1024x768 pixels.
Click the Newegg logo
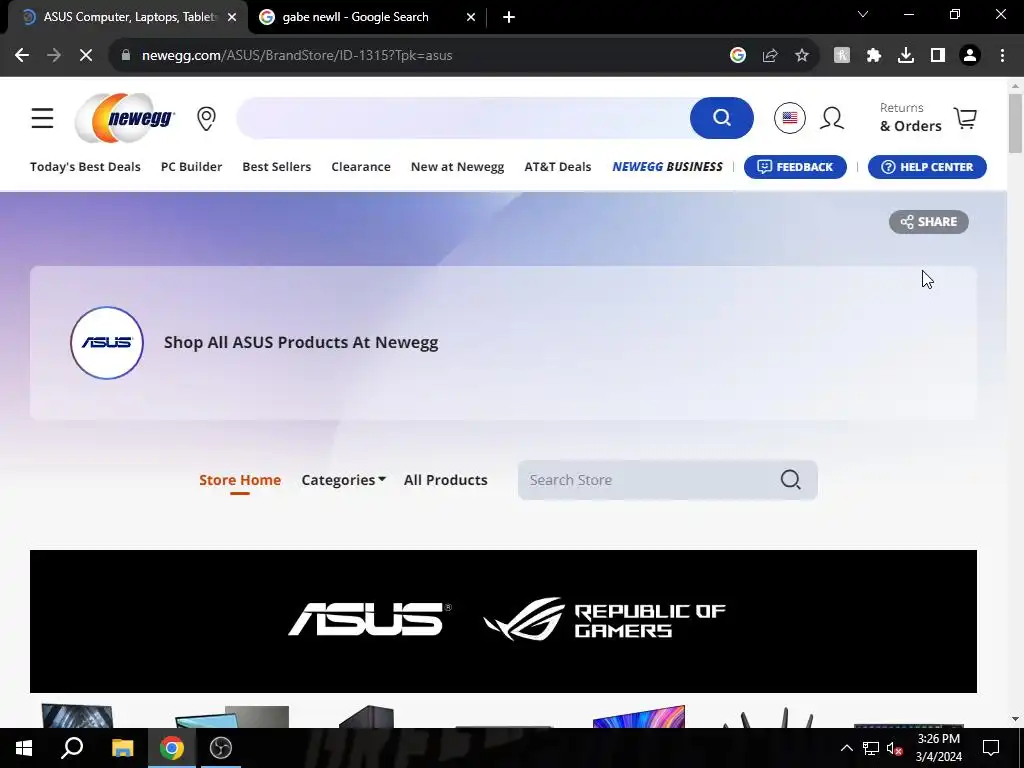(x=125, y=118)
